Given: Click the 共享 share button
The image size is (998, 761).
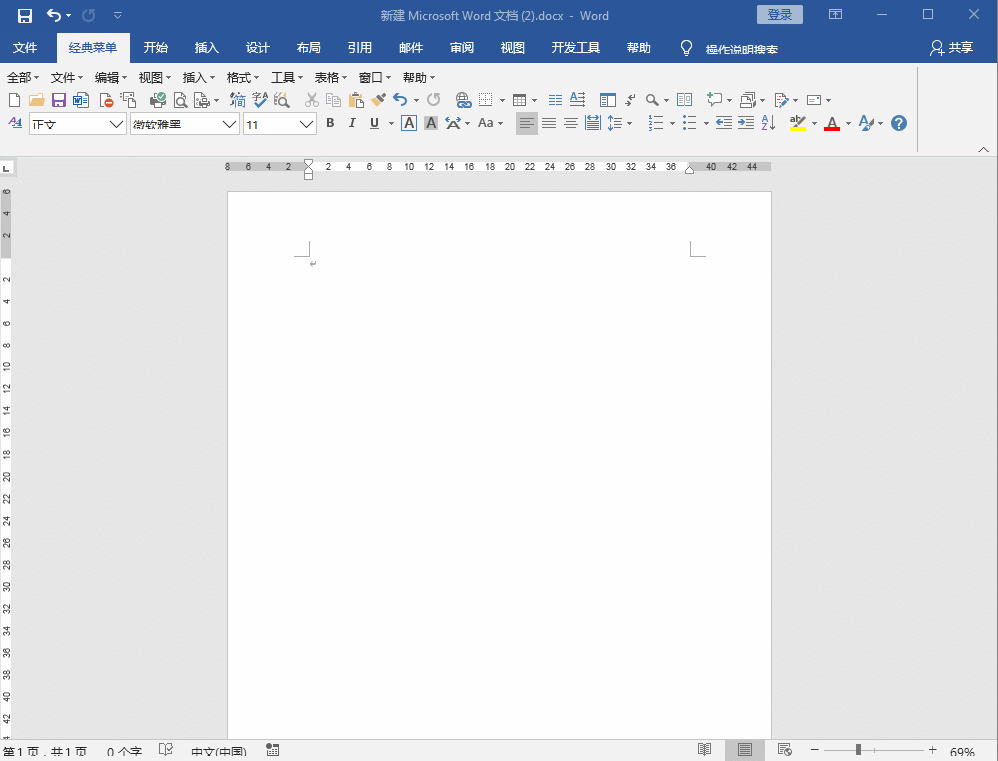Looking at the screenshot, I should point(952,48).
